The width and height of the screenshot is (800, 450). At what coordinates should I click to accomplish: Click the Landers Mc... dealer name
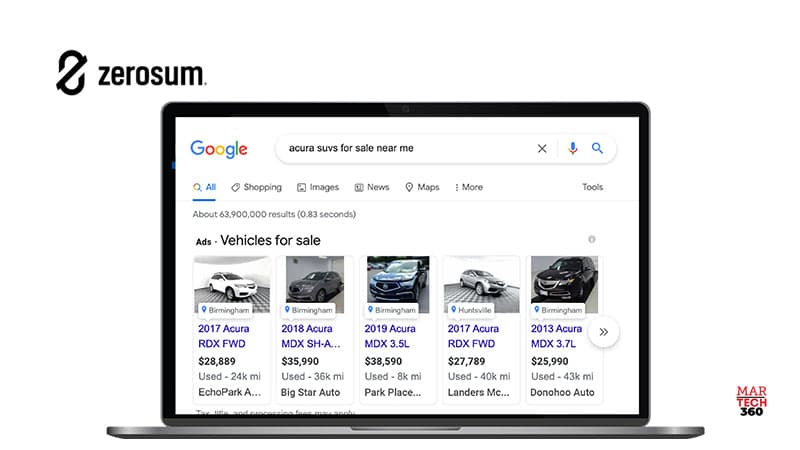click(479, 392)
